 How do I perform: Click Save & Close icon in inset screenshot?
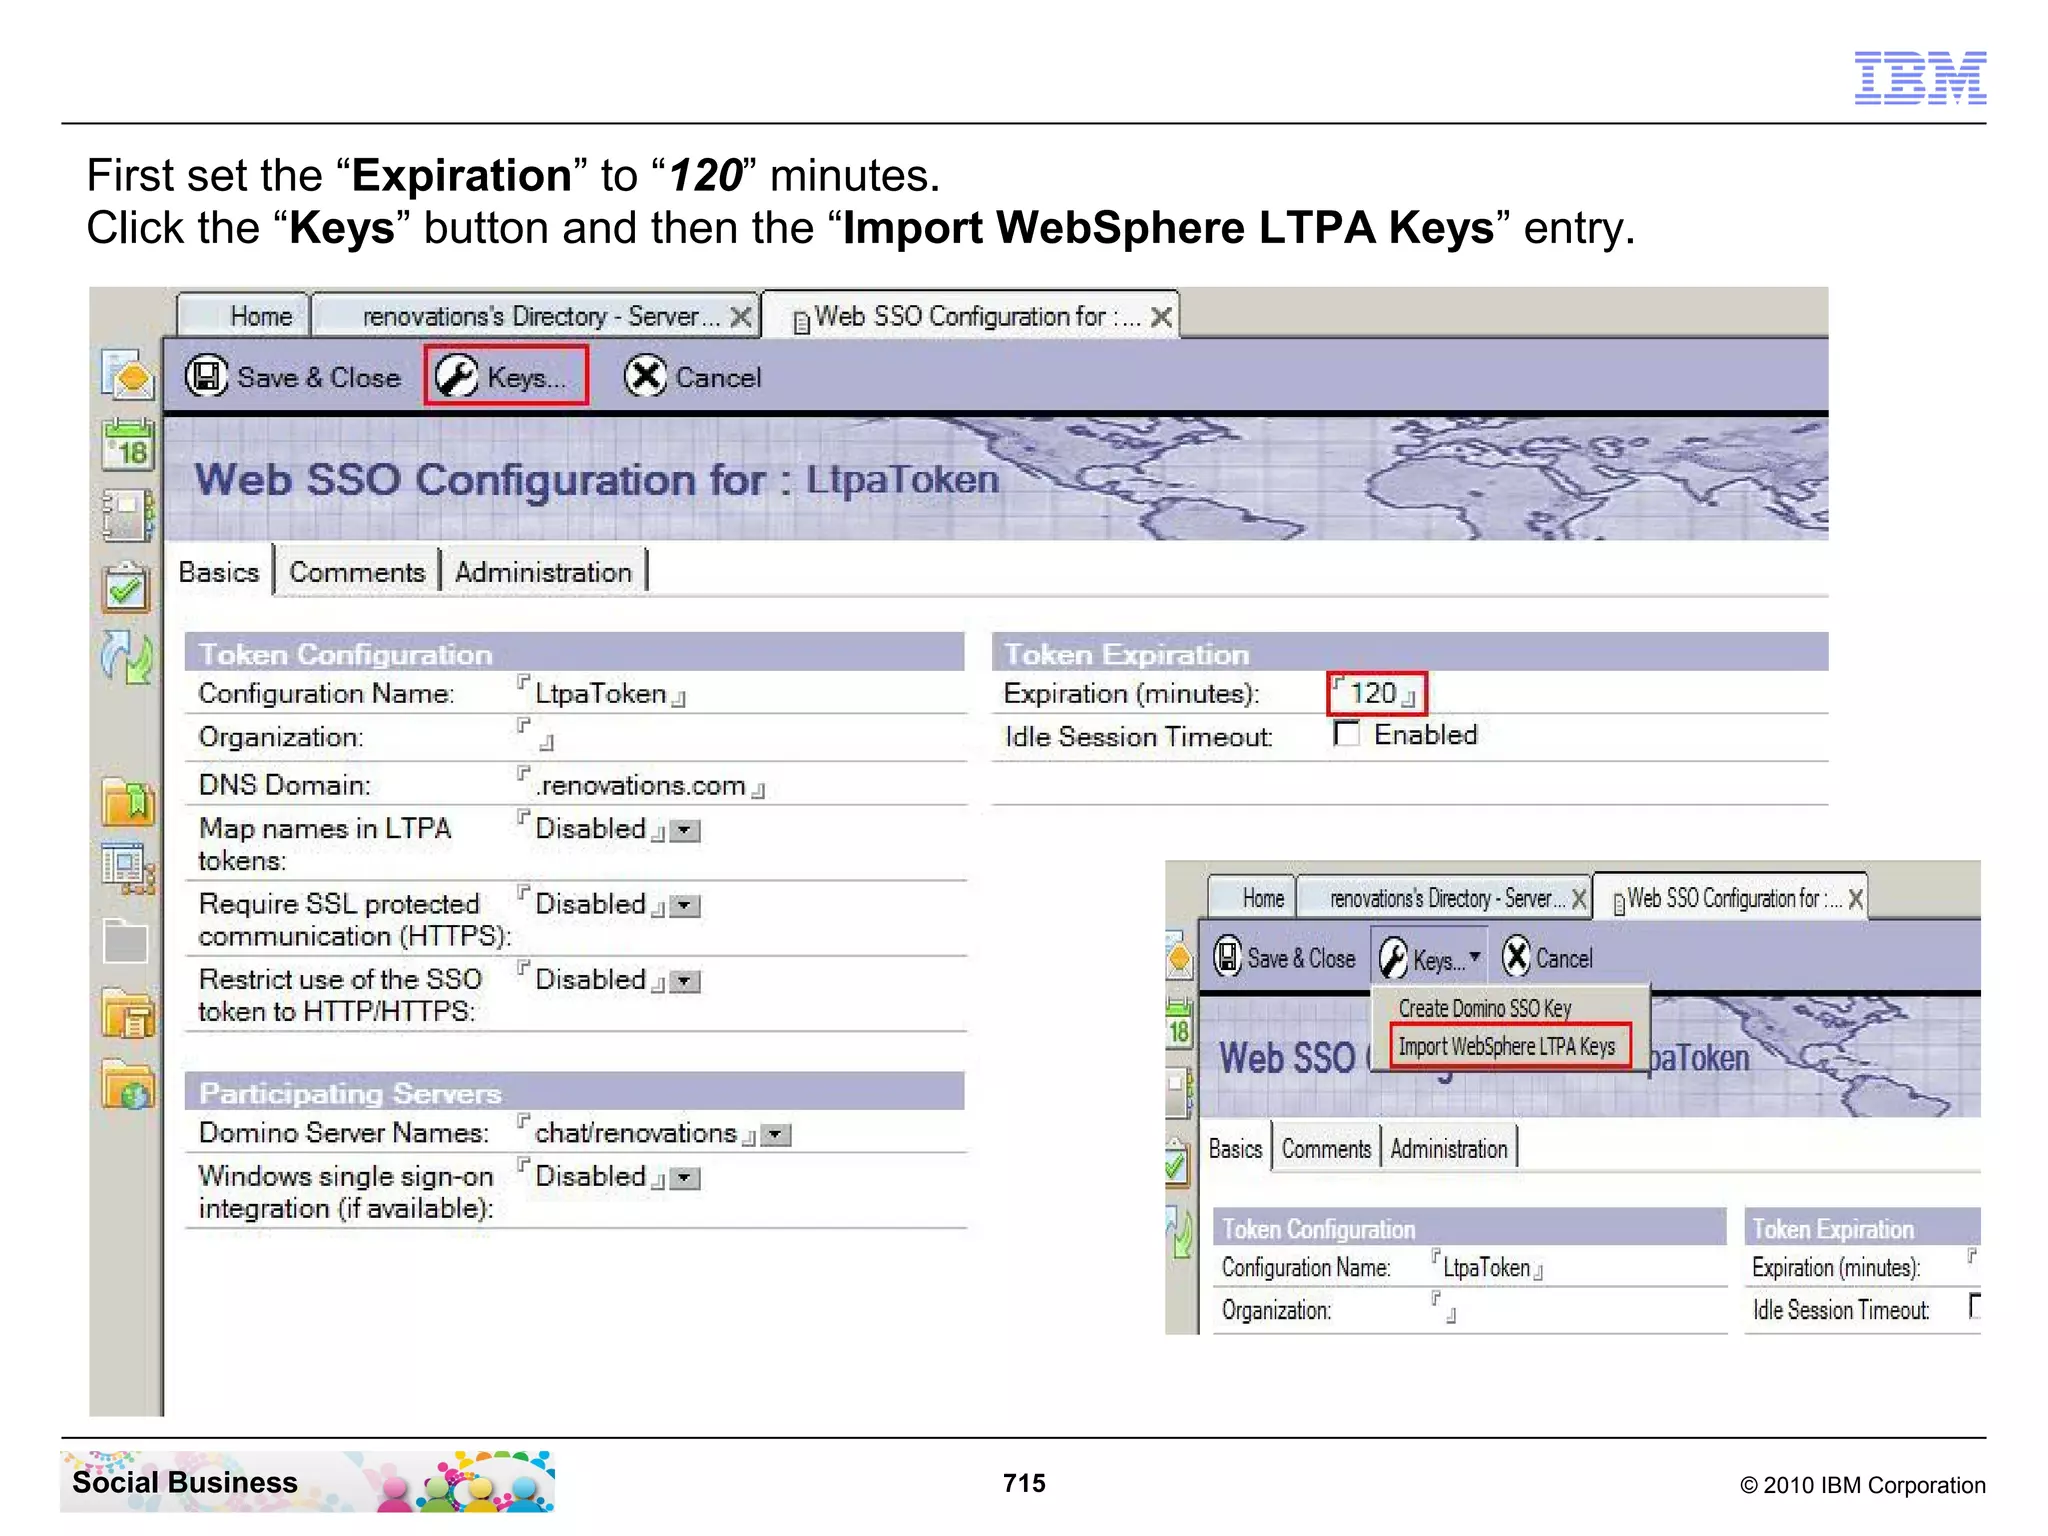pos(1227,956)
